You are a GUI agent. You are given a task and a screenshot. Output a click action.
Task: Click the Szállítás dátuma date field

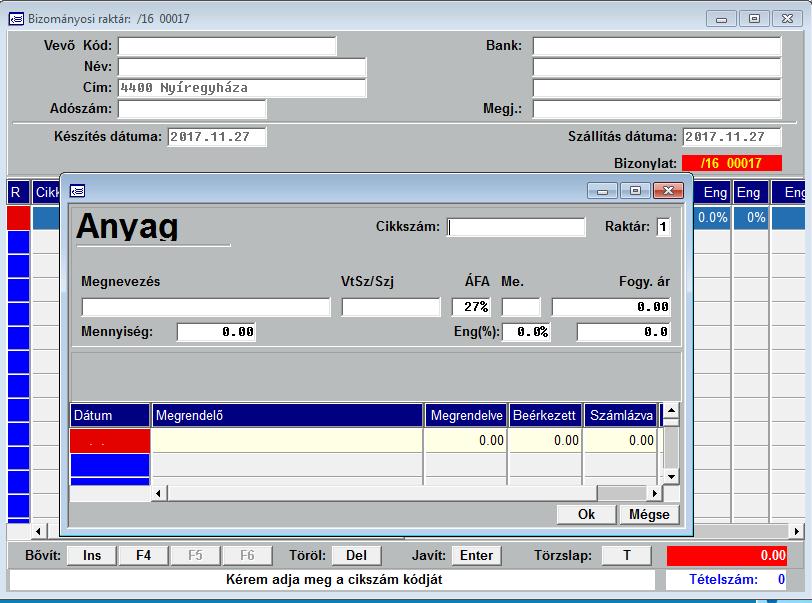click(x=732, y=137)
